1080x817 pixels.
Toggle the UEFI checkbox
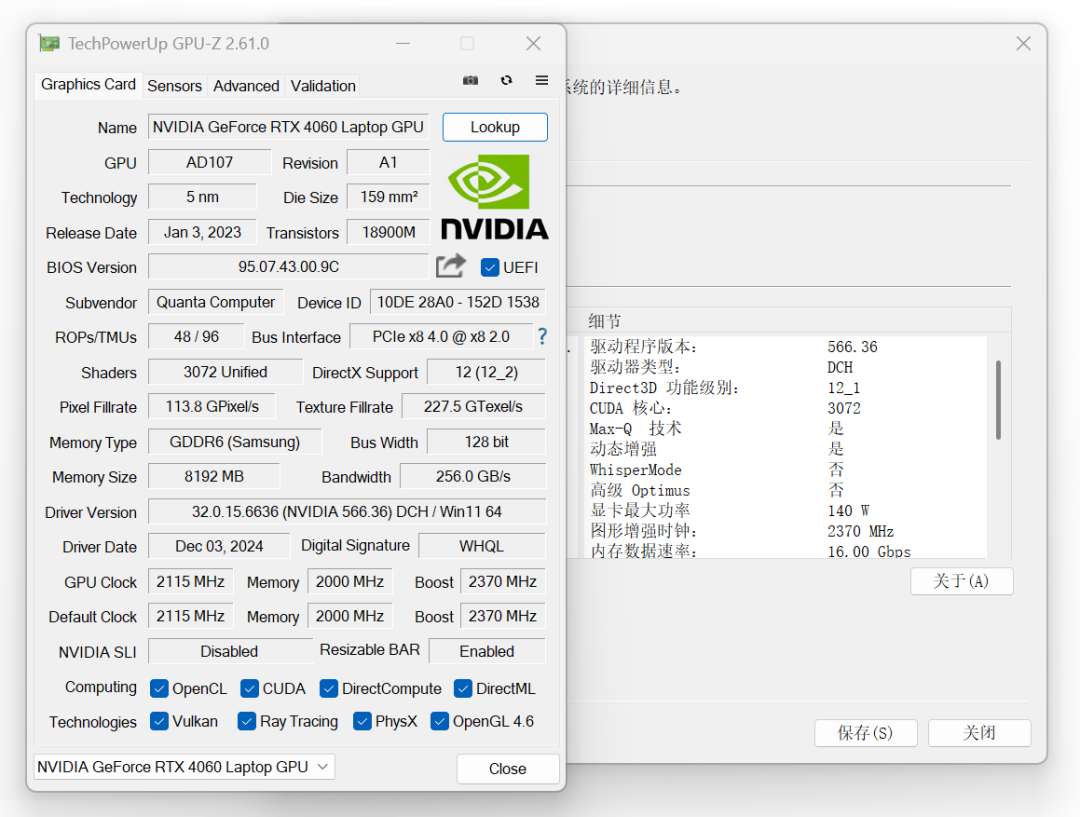pos(490,267)
